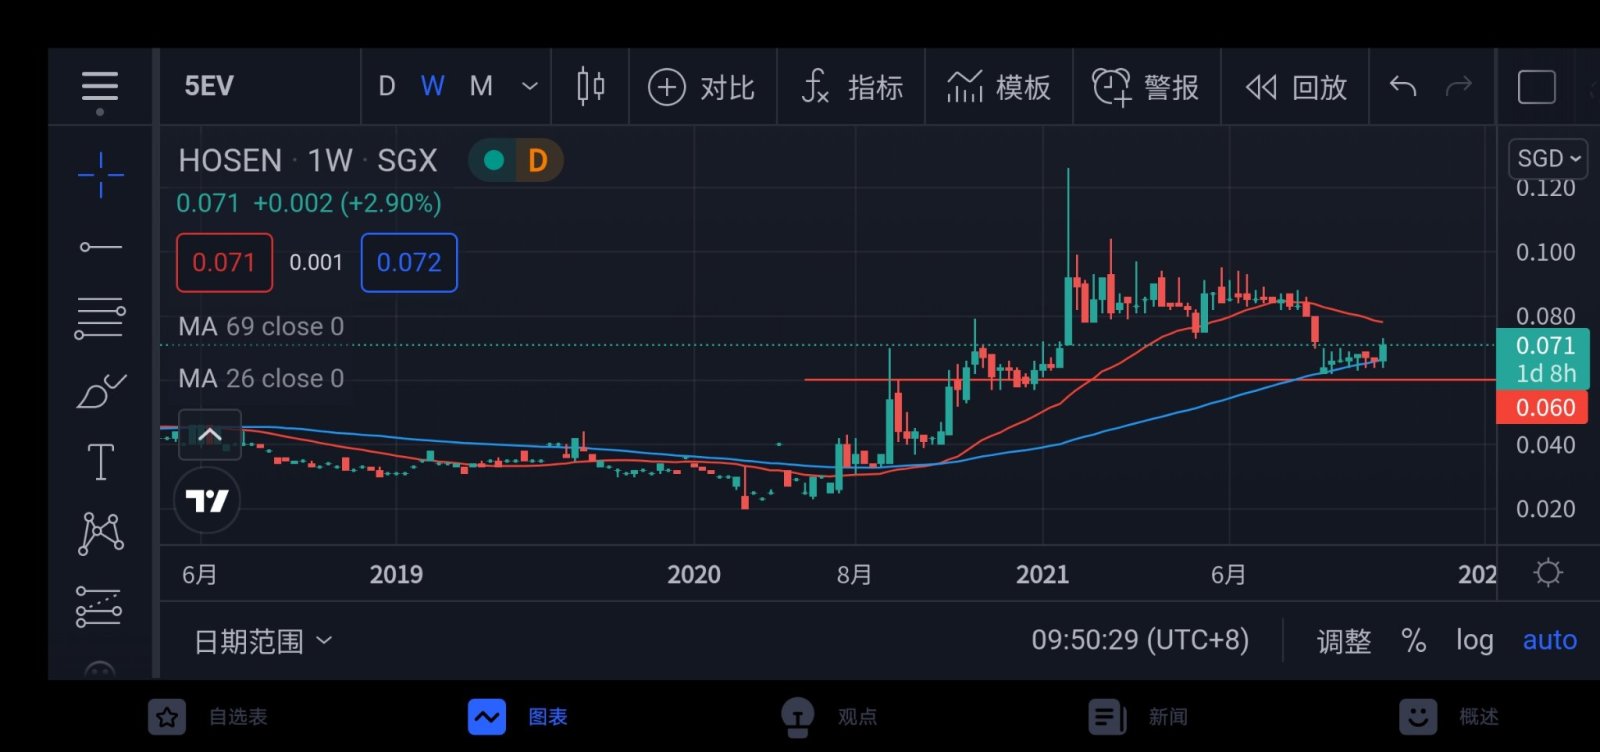Screen dimensions: 1600x752
Task: Open the 新闻 news tab
Action: pyautogui.click(x=1138, y=717)
